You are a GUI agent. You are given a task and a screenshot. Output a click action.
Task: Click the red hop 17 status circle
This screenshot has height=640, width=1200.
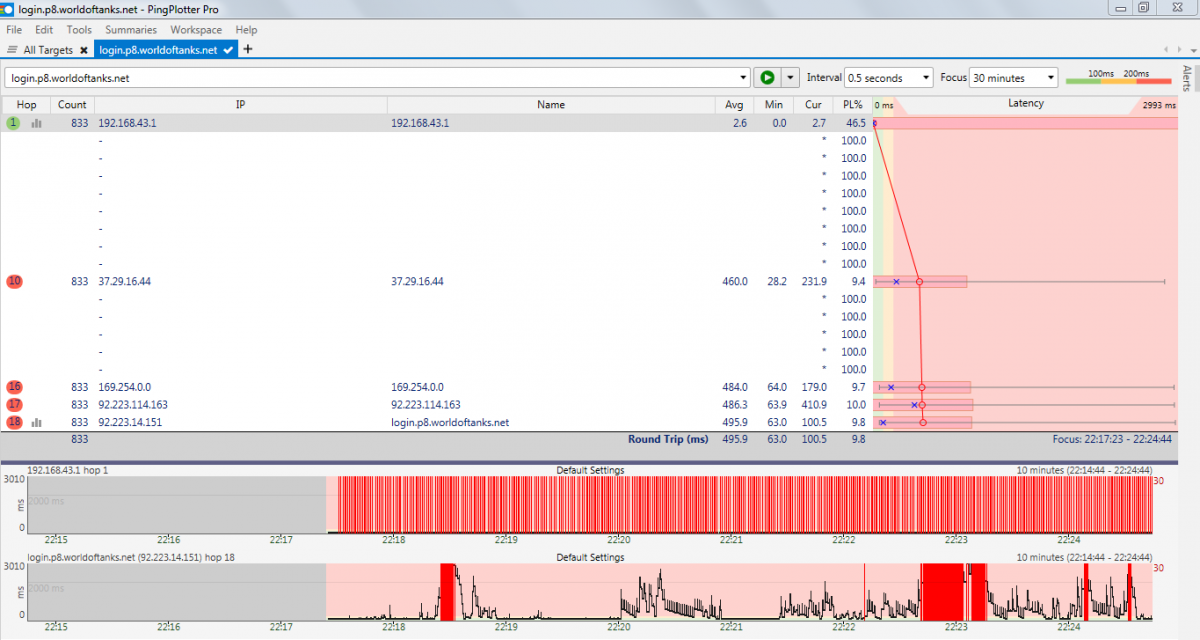click(14, 405)
